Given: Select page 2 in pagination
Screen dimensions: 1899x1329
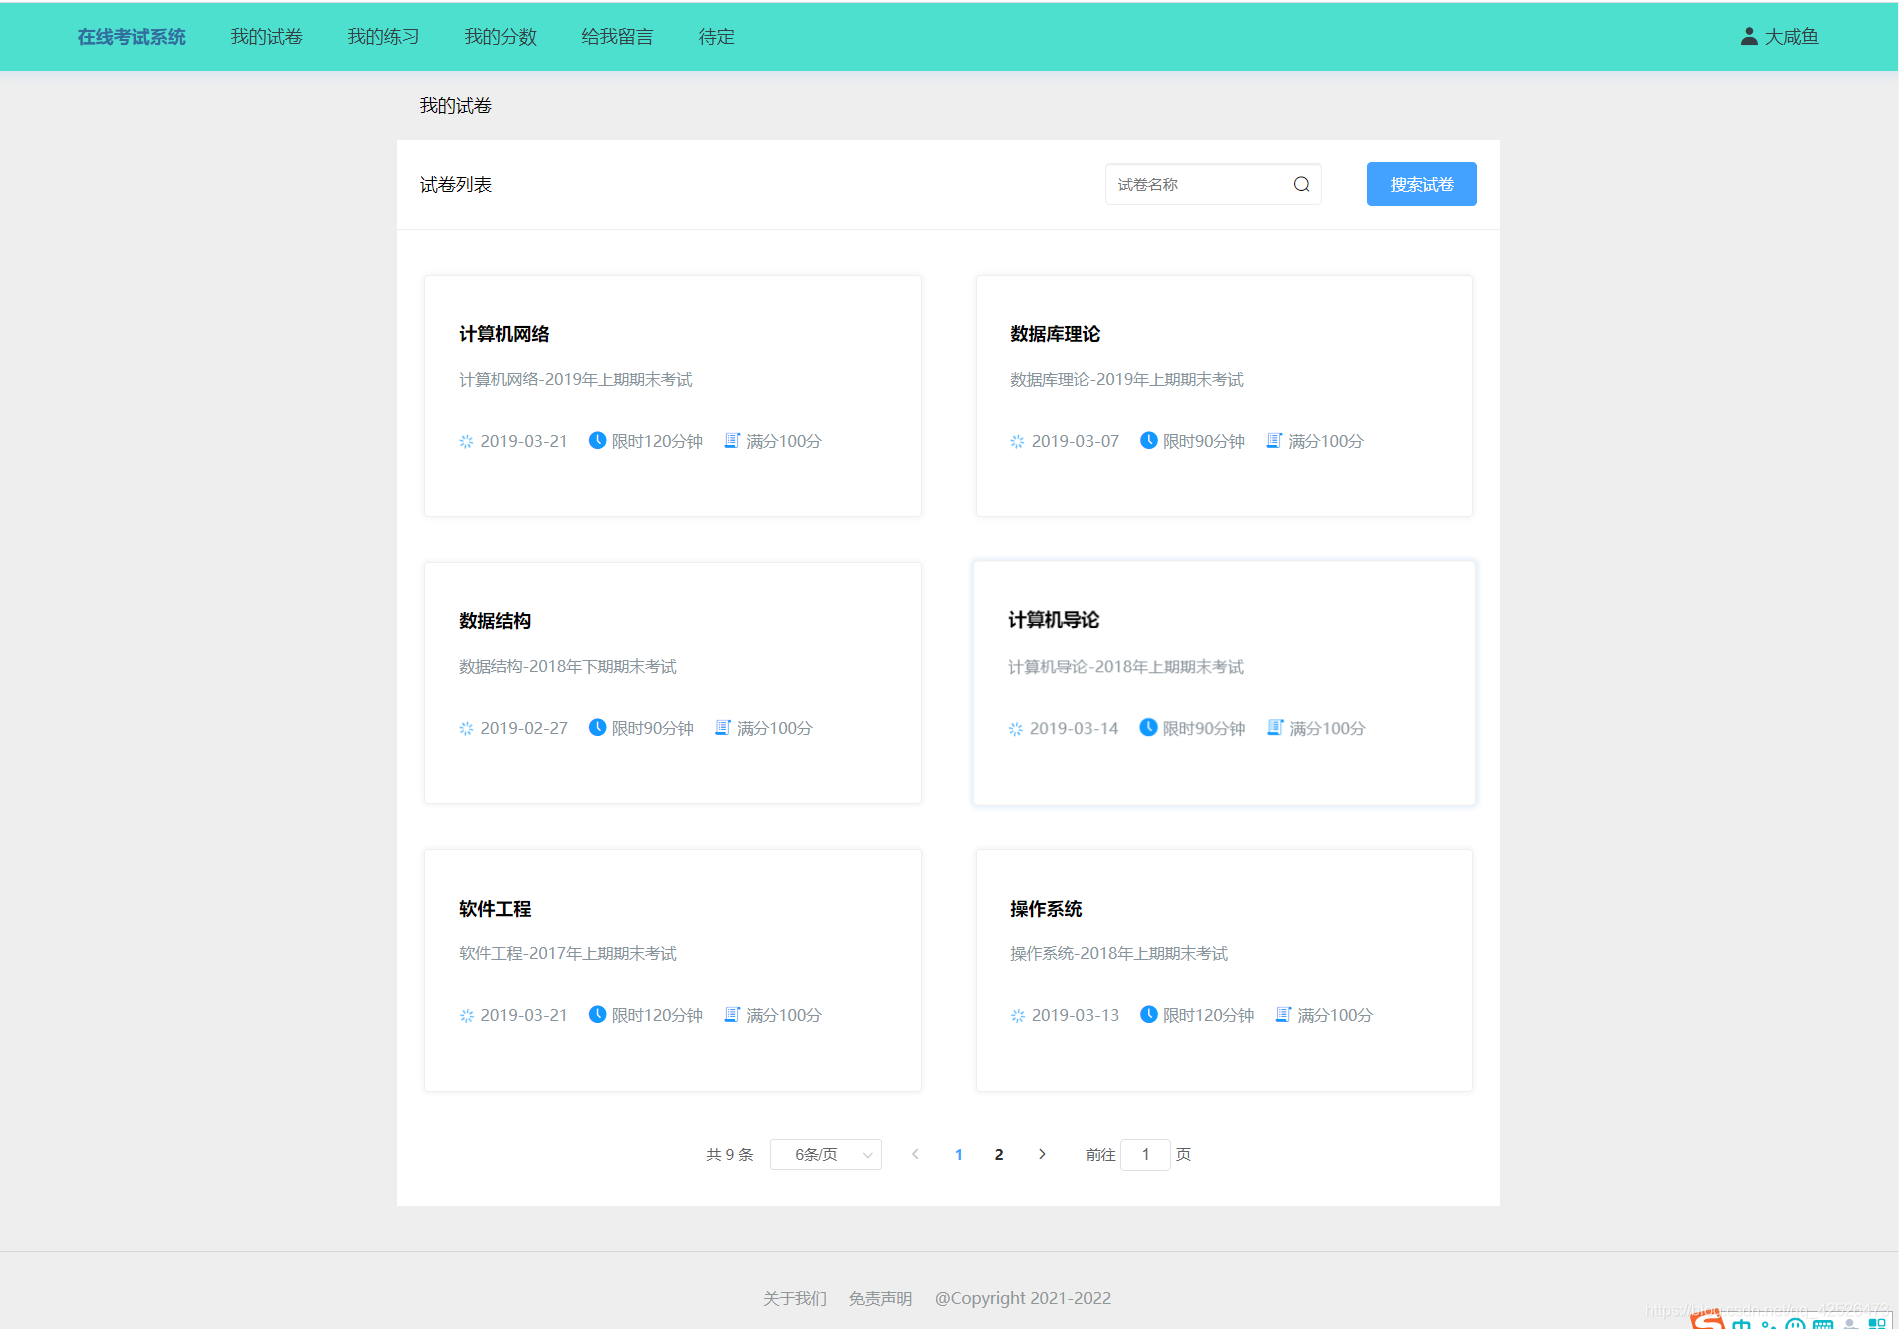Looking at the screenshot, I should [x=999, y=1154].
